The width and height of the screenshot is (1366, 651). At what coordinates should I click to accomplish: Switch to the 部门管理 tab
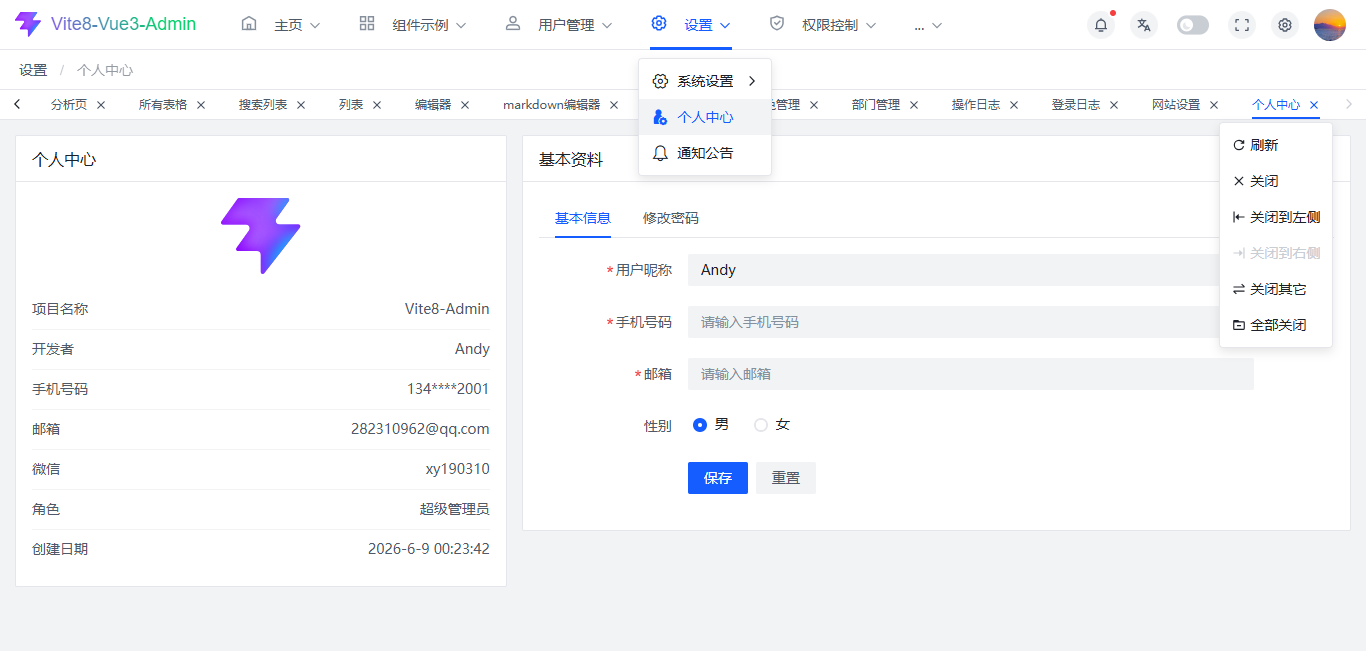click(x=876, y=105)
